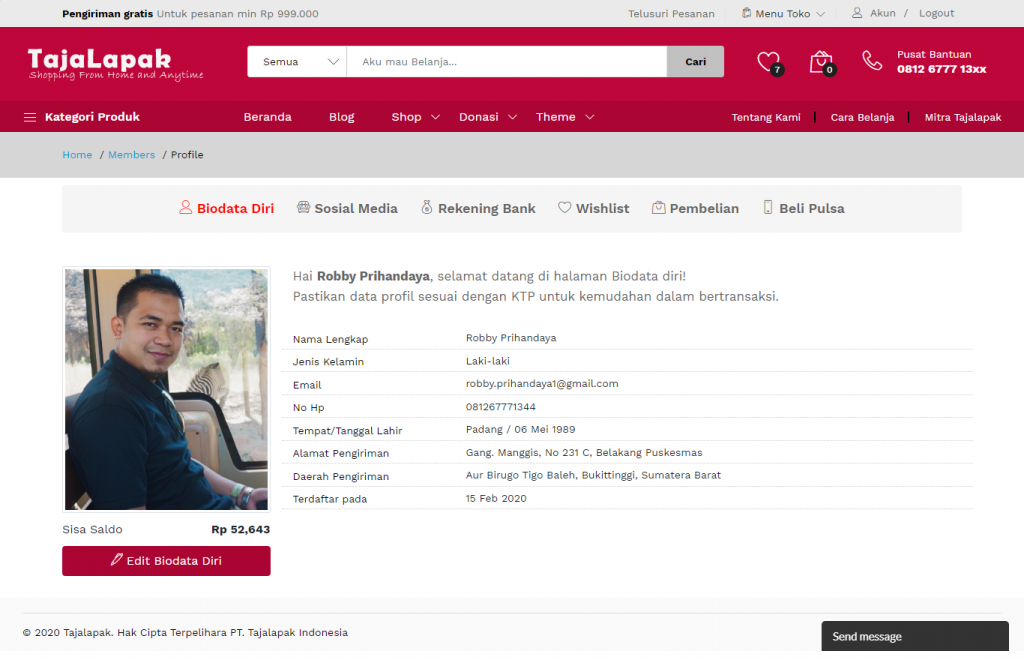Click Members breadcrumb link
This screenshot has height=660, width=1024.
[131, 155]
